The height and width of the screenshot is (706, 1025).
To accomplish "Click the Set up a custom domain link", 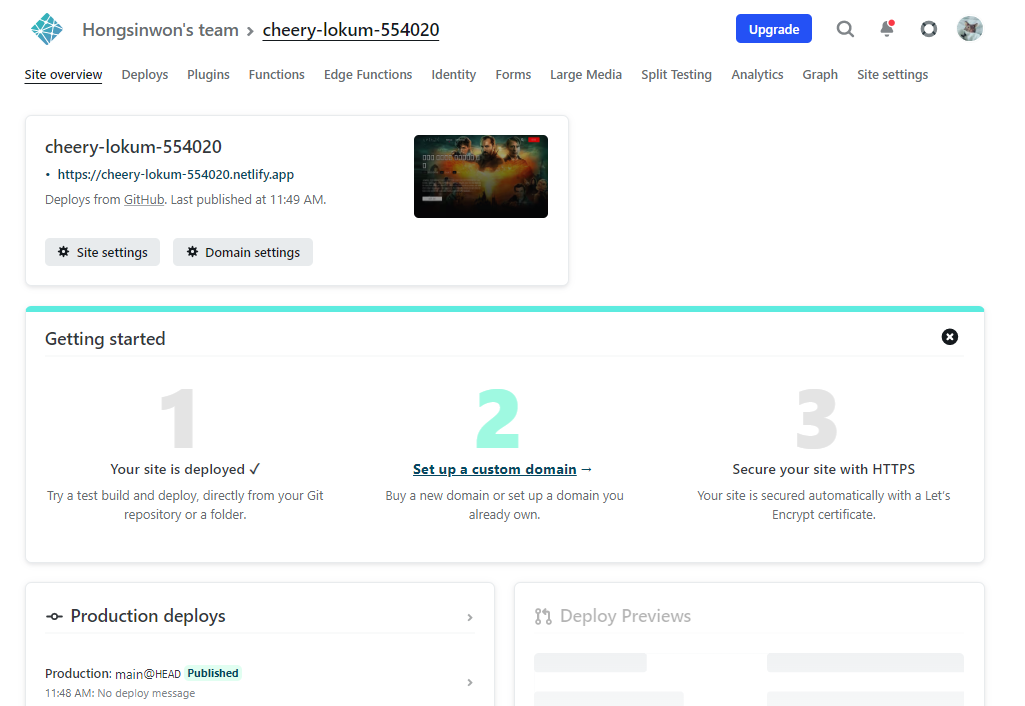I will [x=495, y=469].
